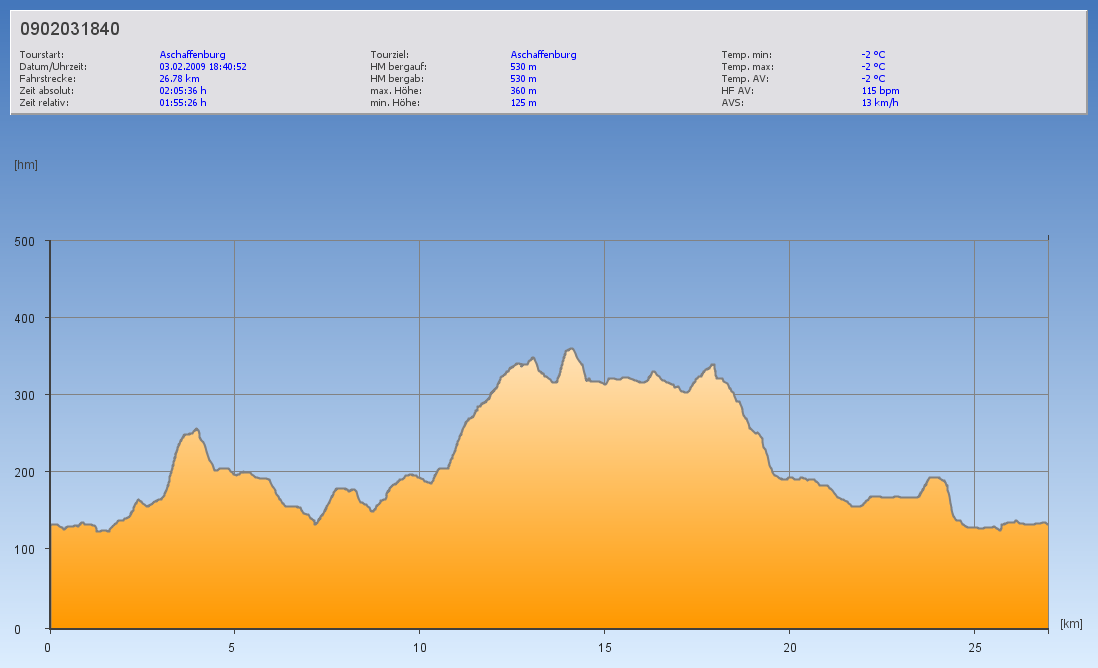
Task: Click the HM bergauf value 530 m
Action: click(x=523, y=66)
